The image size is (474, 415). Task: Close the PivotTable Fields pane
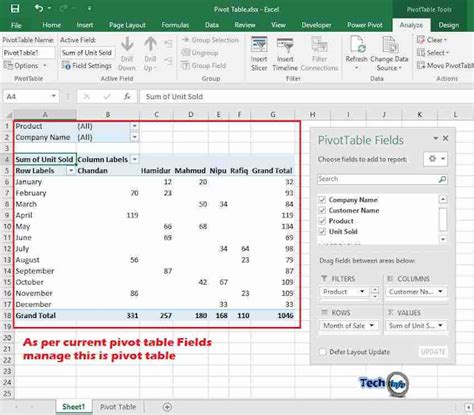pyautogui.click(x=446, y=138)
